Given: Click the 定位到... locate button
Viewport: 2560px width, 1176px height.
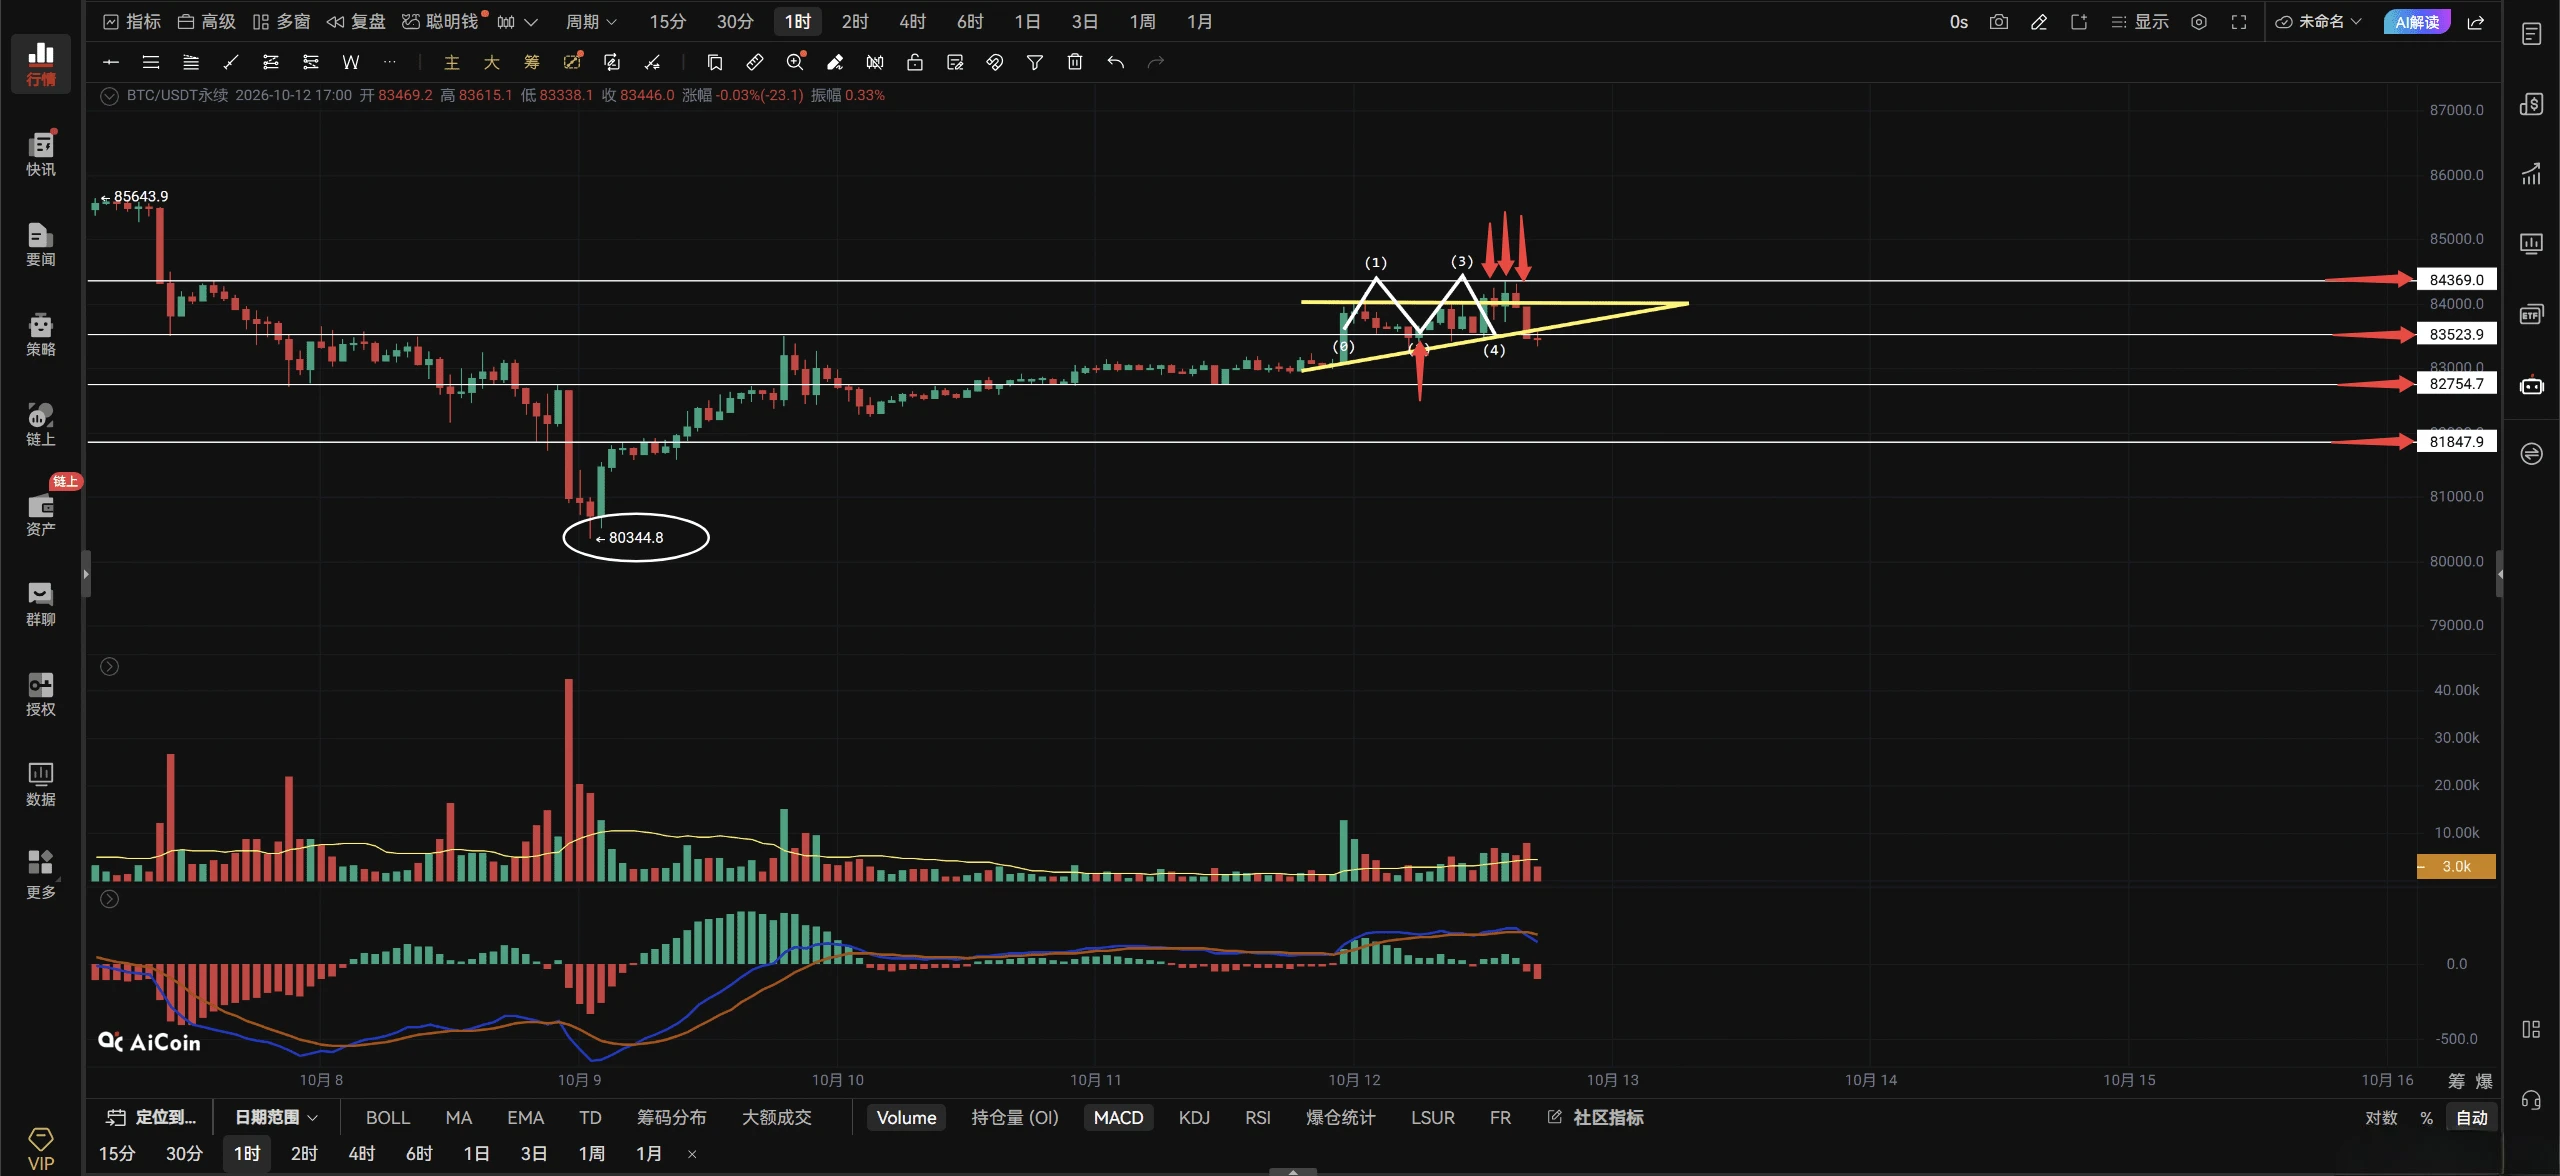Looking at the screenshot, I should click(153, 1117).
